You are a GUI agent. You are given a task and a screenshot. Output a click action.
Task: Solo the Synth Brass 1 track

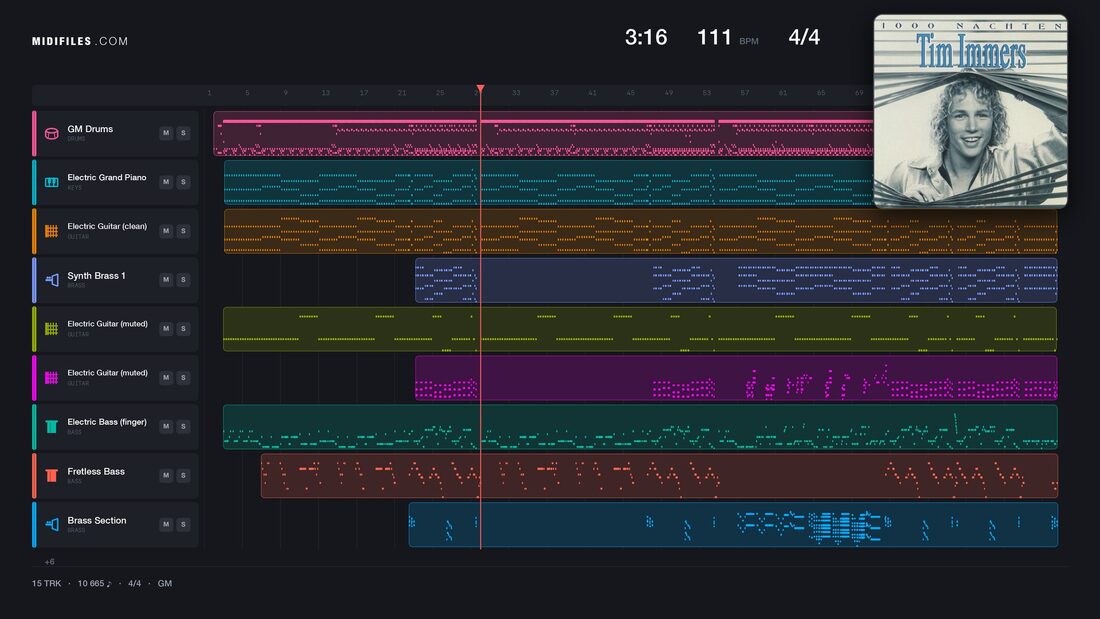[183, 279]
